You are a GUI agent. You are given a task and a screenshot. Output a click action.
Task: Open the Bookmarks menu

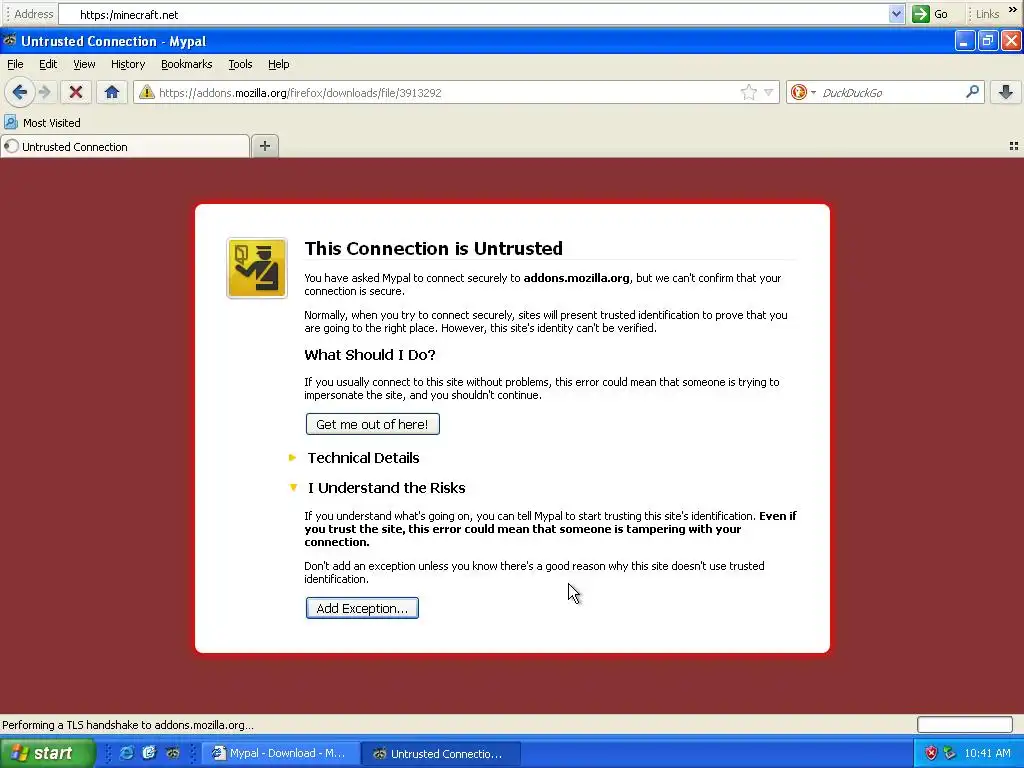(187, 64)
